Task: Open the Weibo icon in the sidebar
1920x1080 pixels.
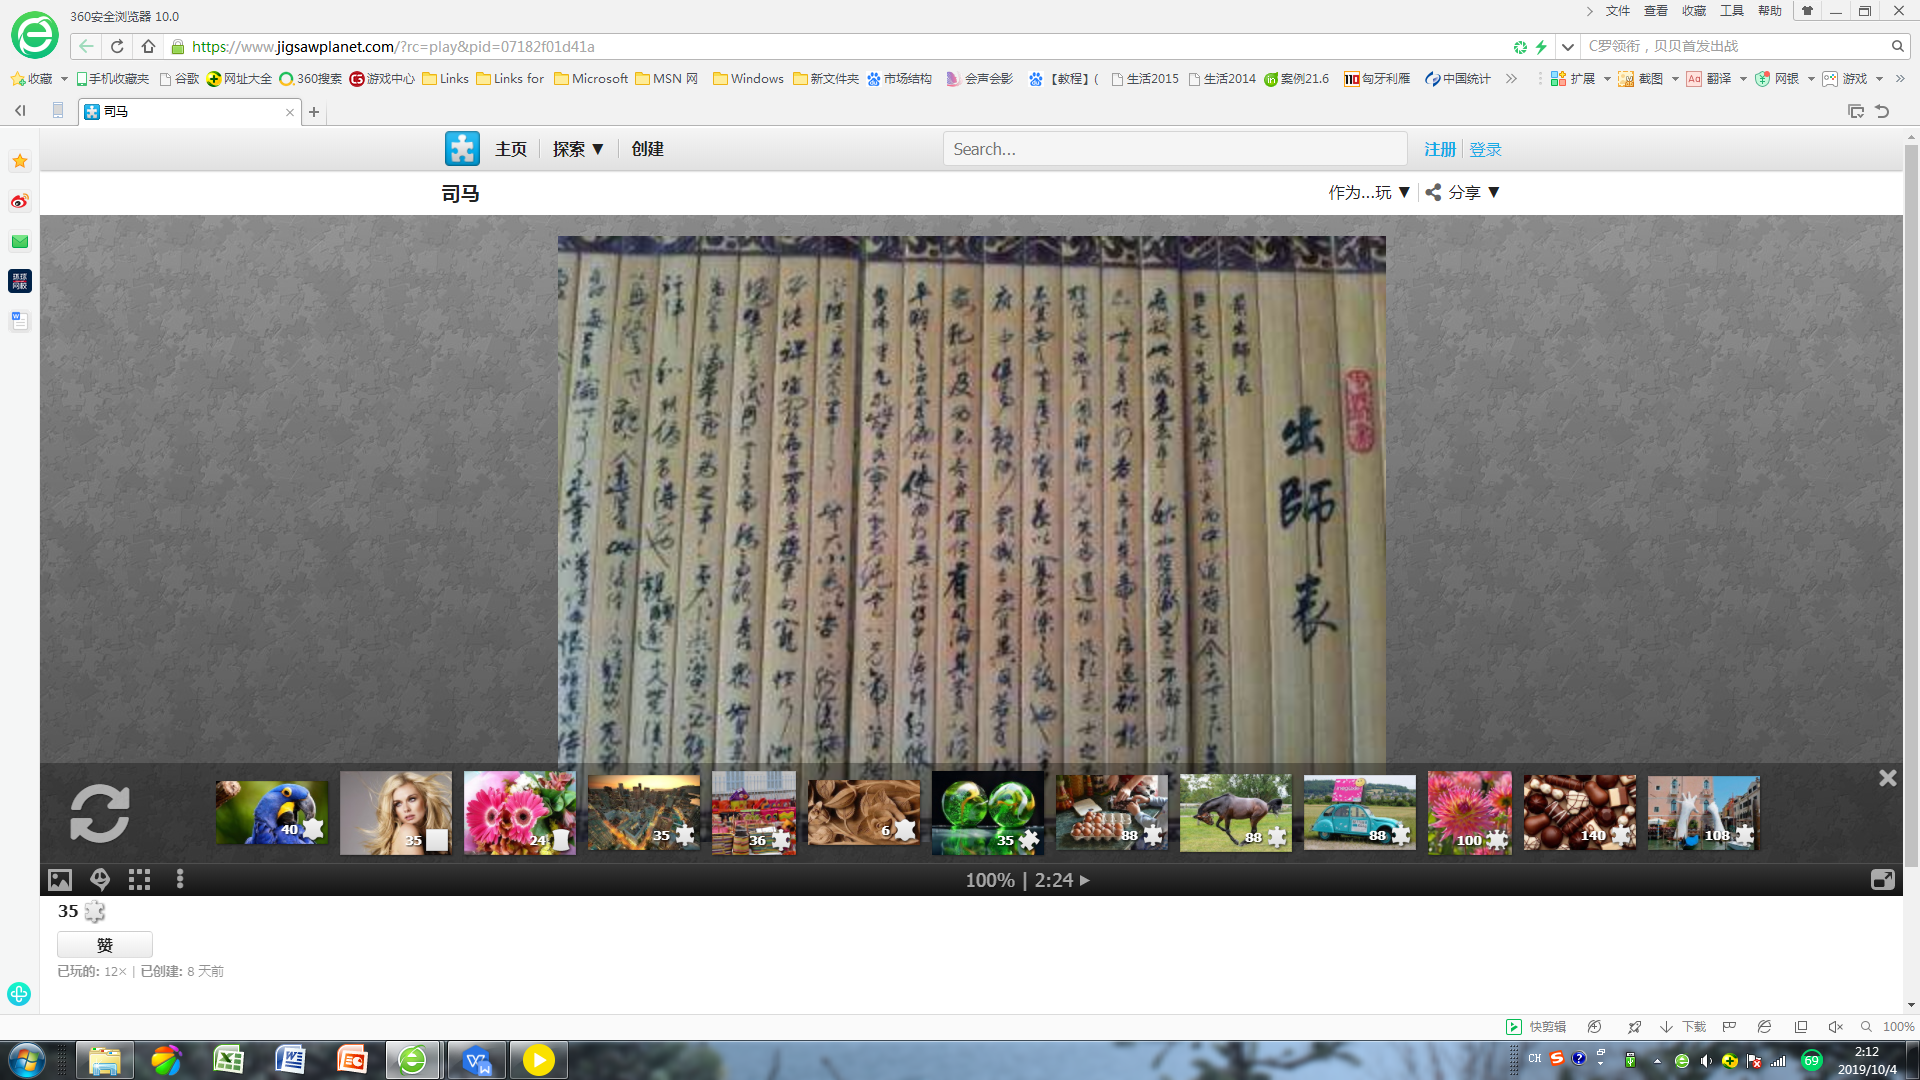Action: (x=20, y=201)
